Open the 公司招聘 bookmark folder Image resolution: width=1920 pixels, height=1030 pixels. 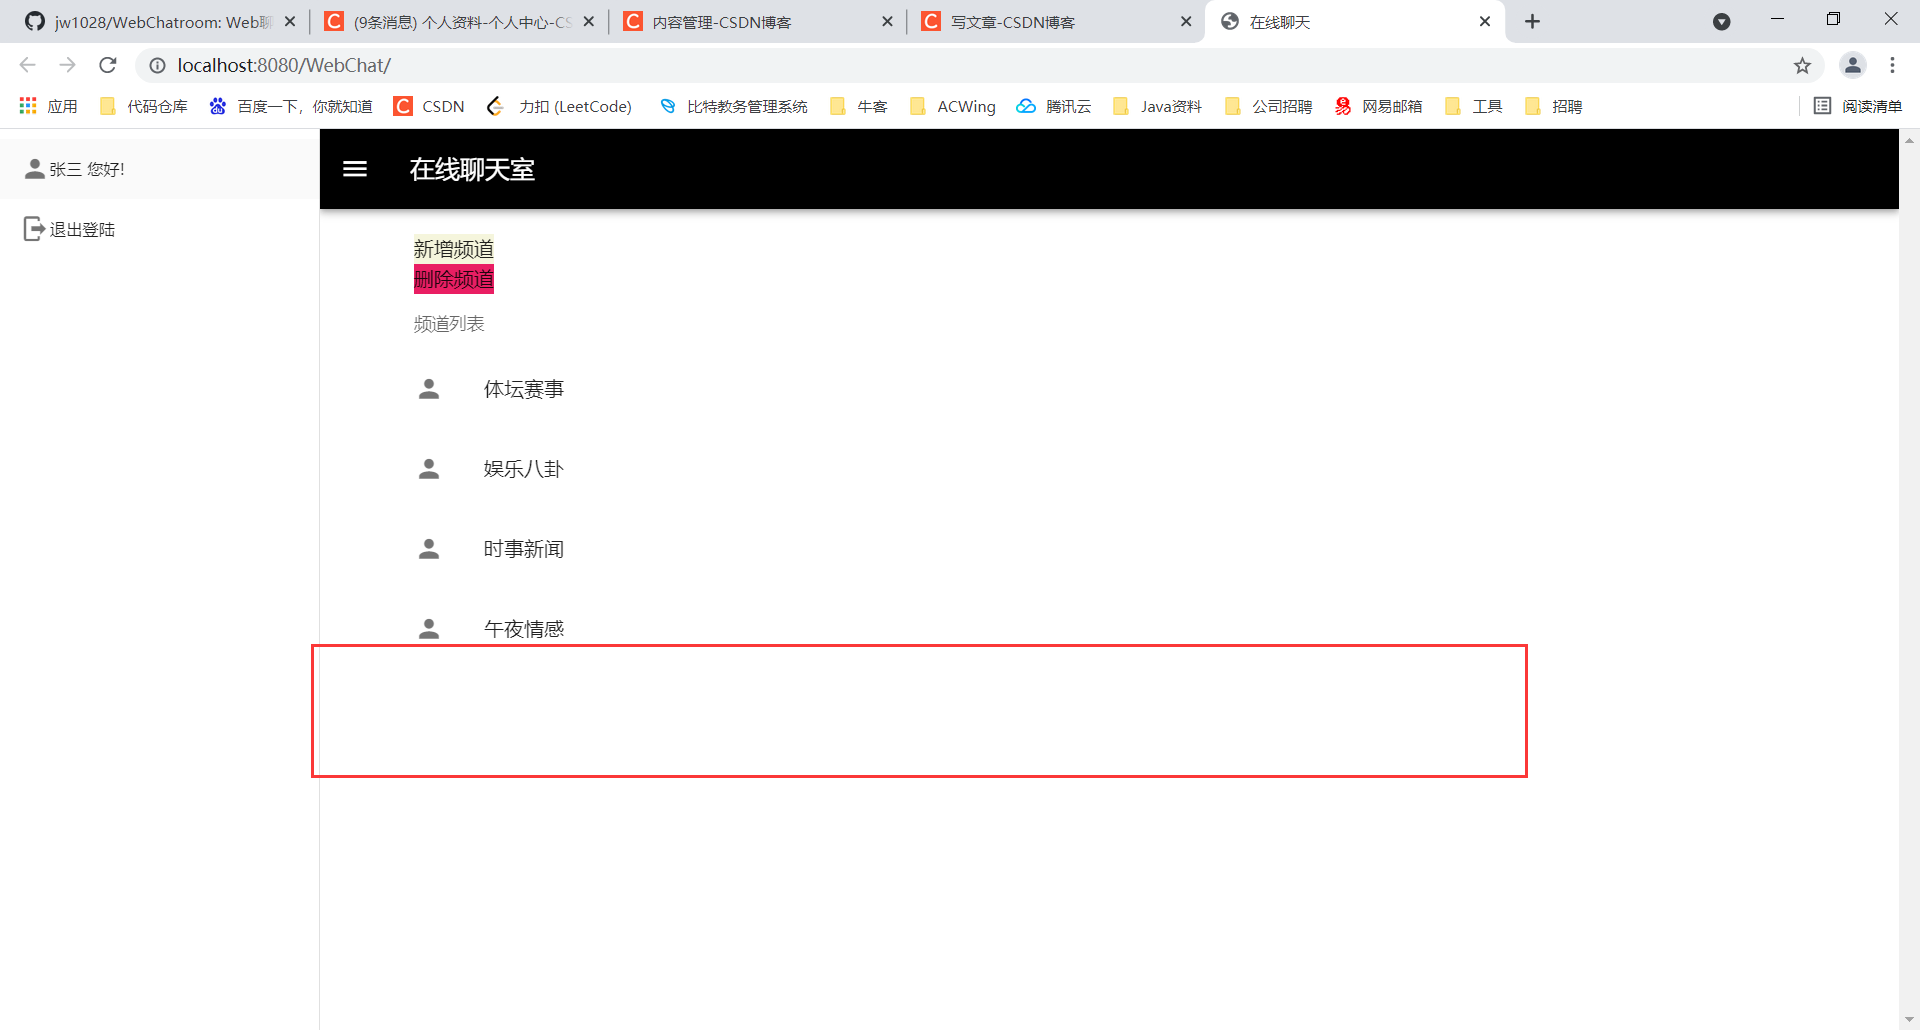click(1269, 106)
